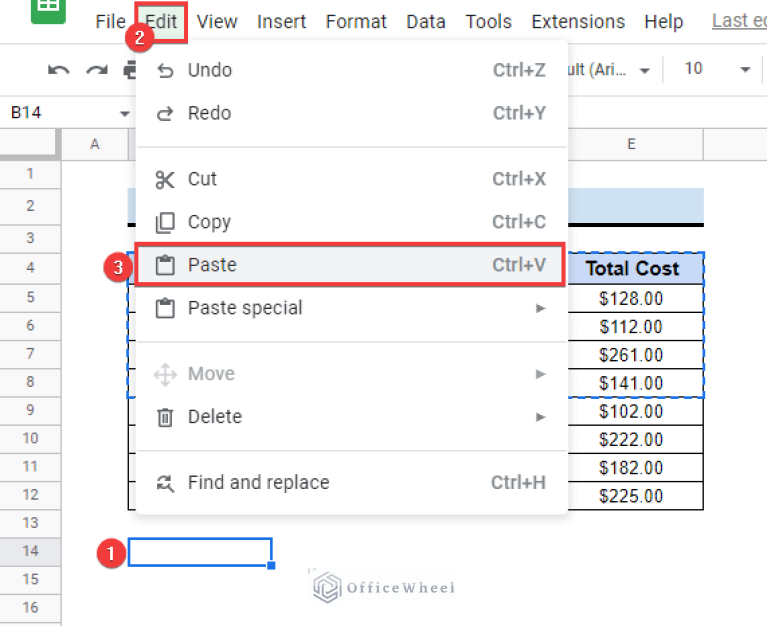Open the Insert menu
This screenshot has height=626, width=767.
click(281, 21)
